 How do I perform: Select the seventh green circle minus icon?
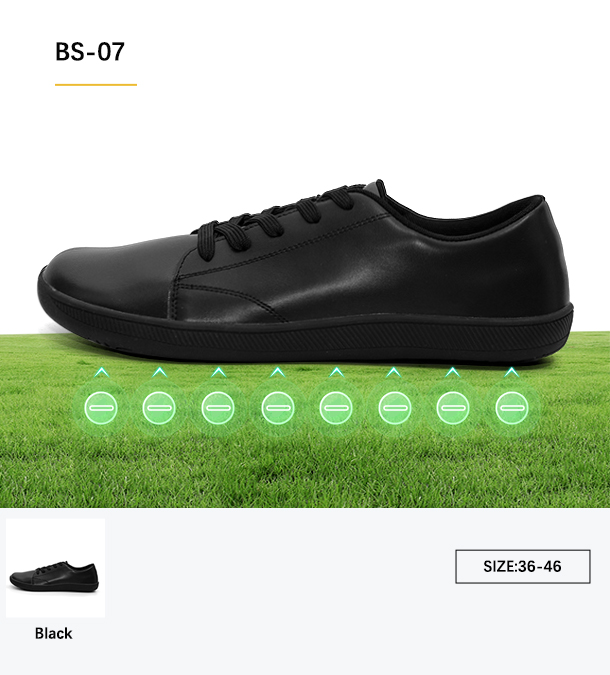(x=453, y=408)
